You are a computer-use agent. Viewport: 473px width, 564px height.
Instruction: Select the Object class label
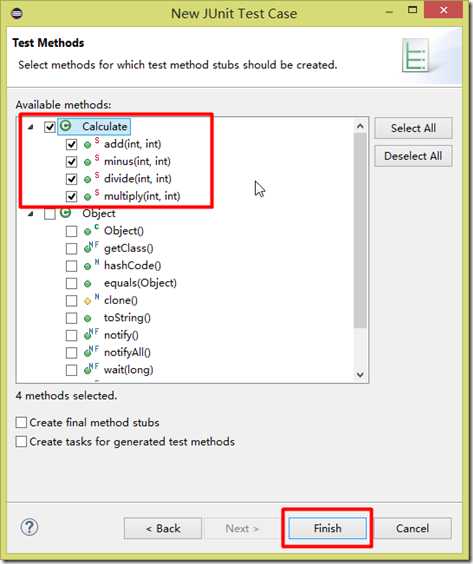point(99,214)
